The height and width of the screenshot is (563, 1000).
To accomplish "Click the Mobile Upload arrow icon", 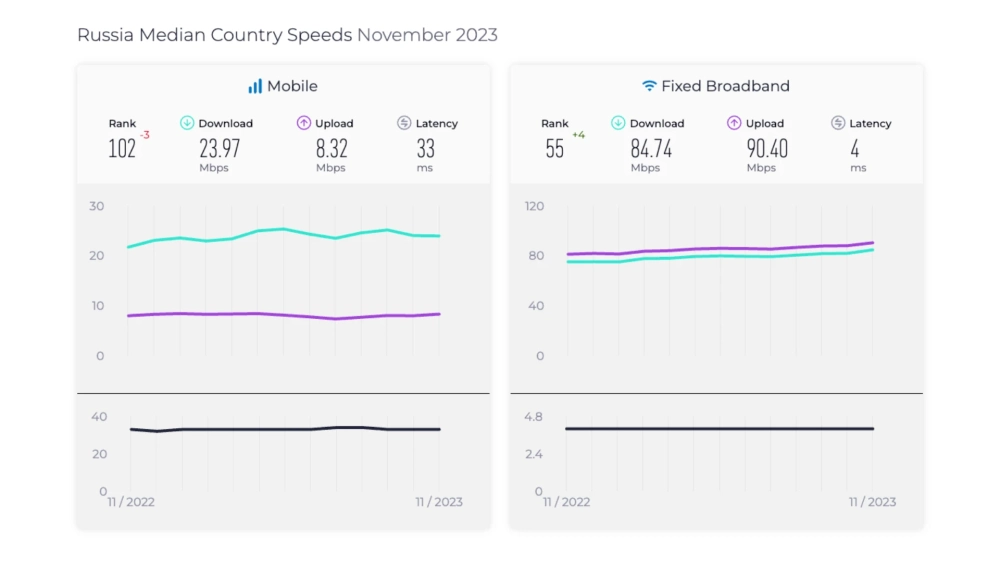I will 304,123.
